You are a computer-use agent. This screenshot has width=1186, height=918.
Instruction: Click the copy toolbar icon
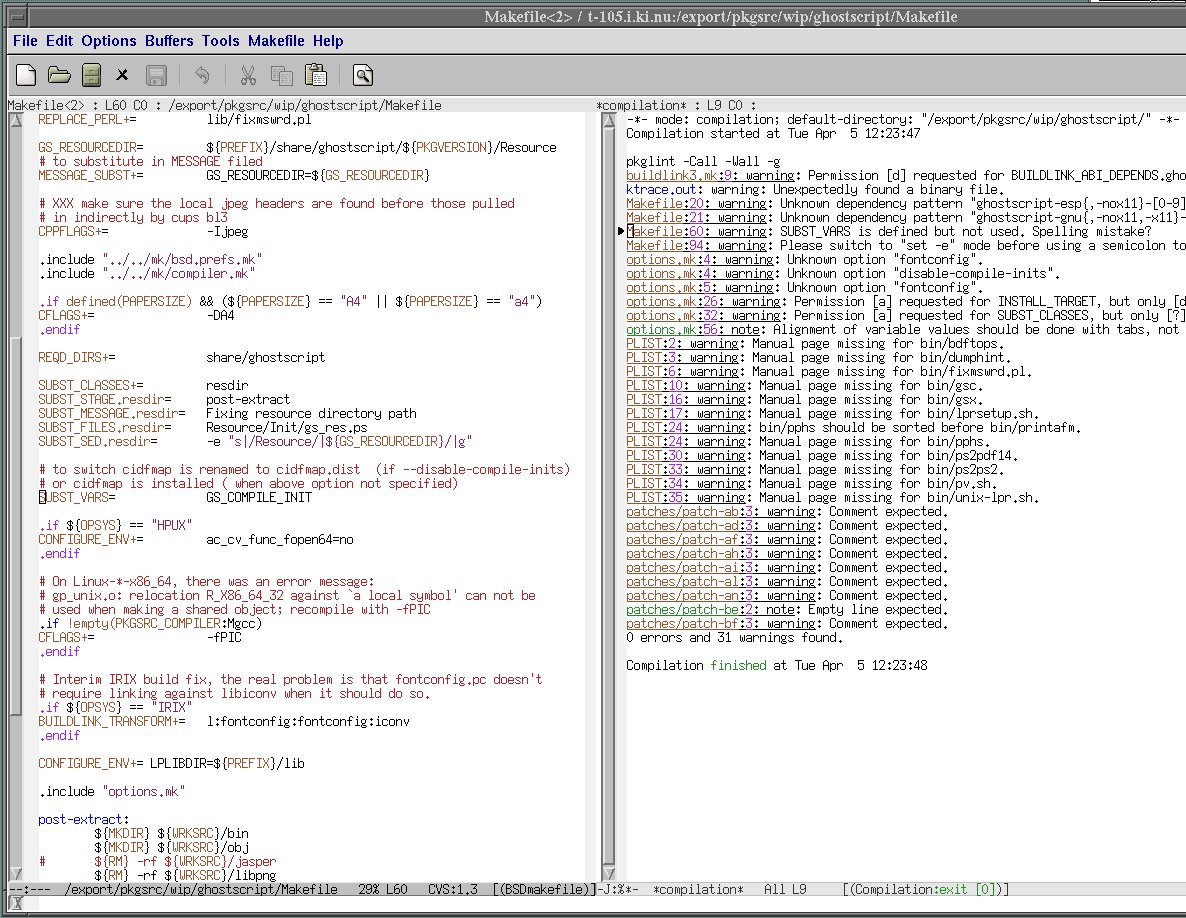coord(282,75)
